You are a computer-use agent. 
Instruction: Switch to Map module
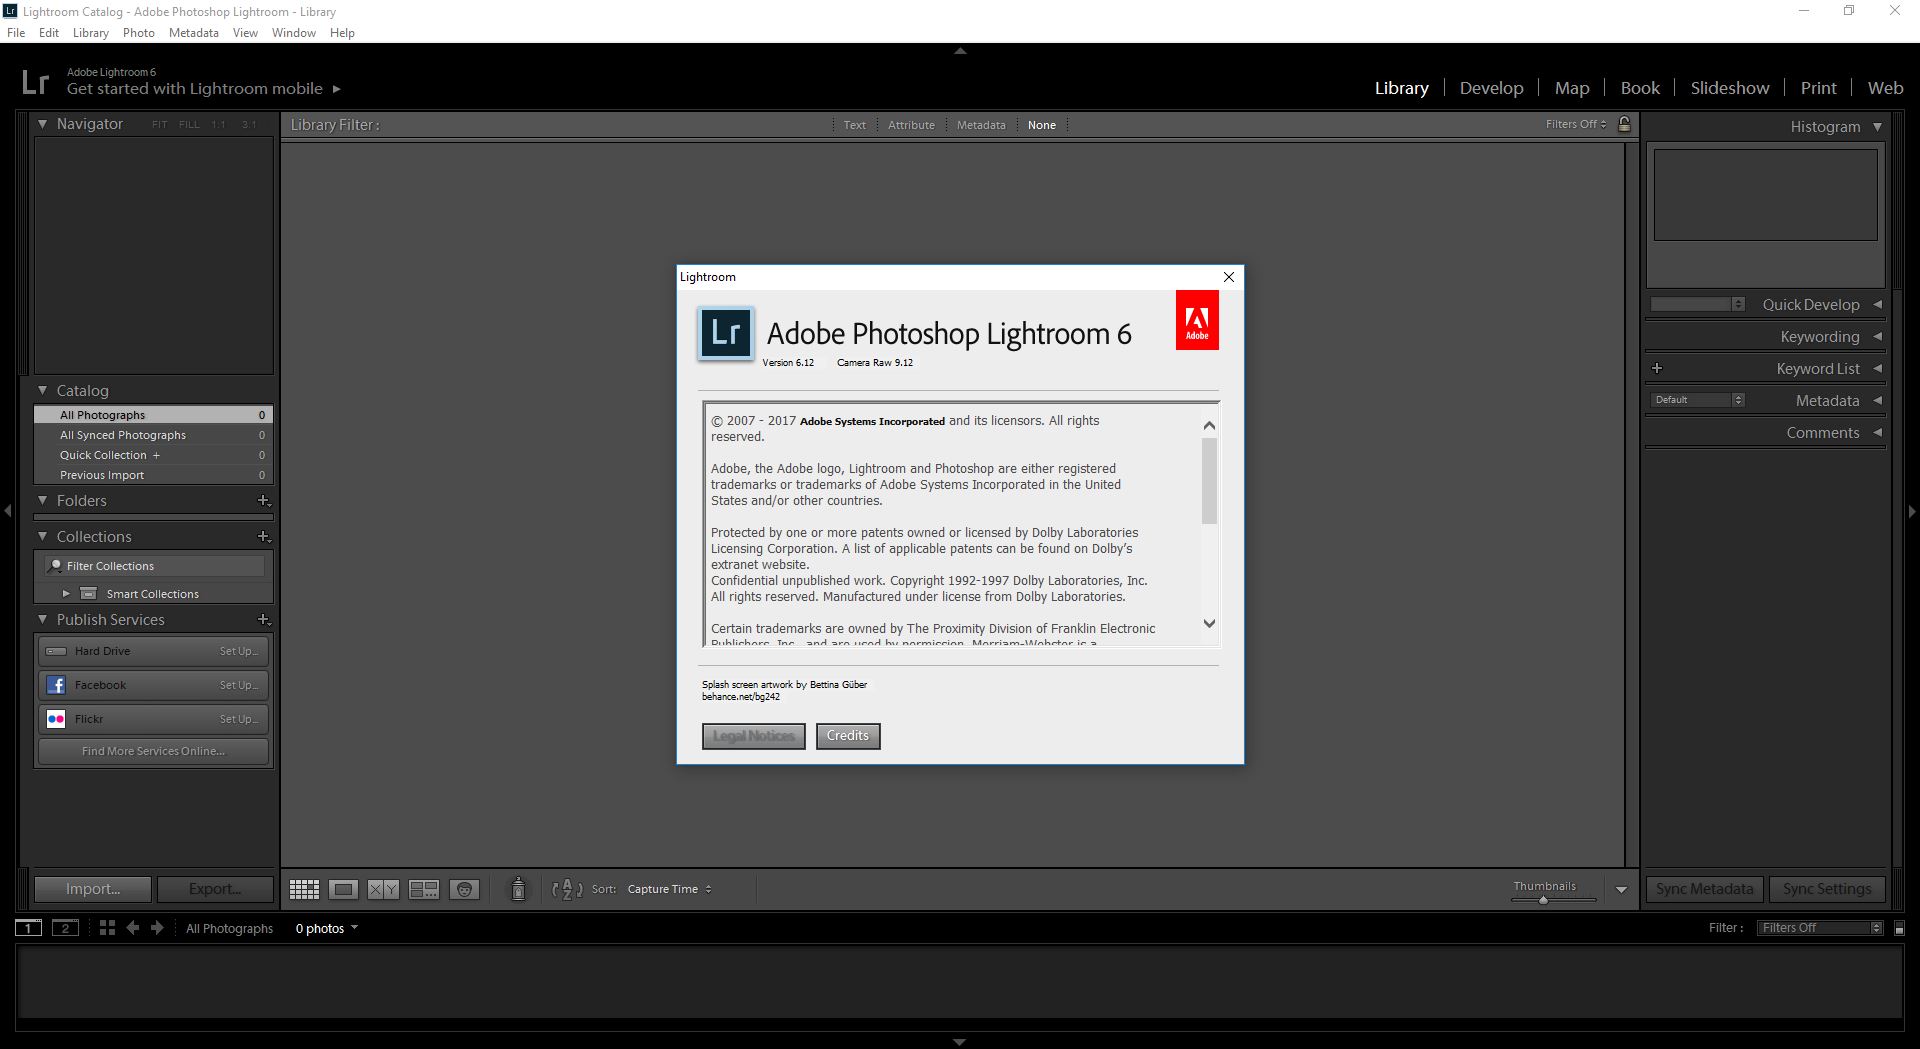point(1571,88)
